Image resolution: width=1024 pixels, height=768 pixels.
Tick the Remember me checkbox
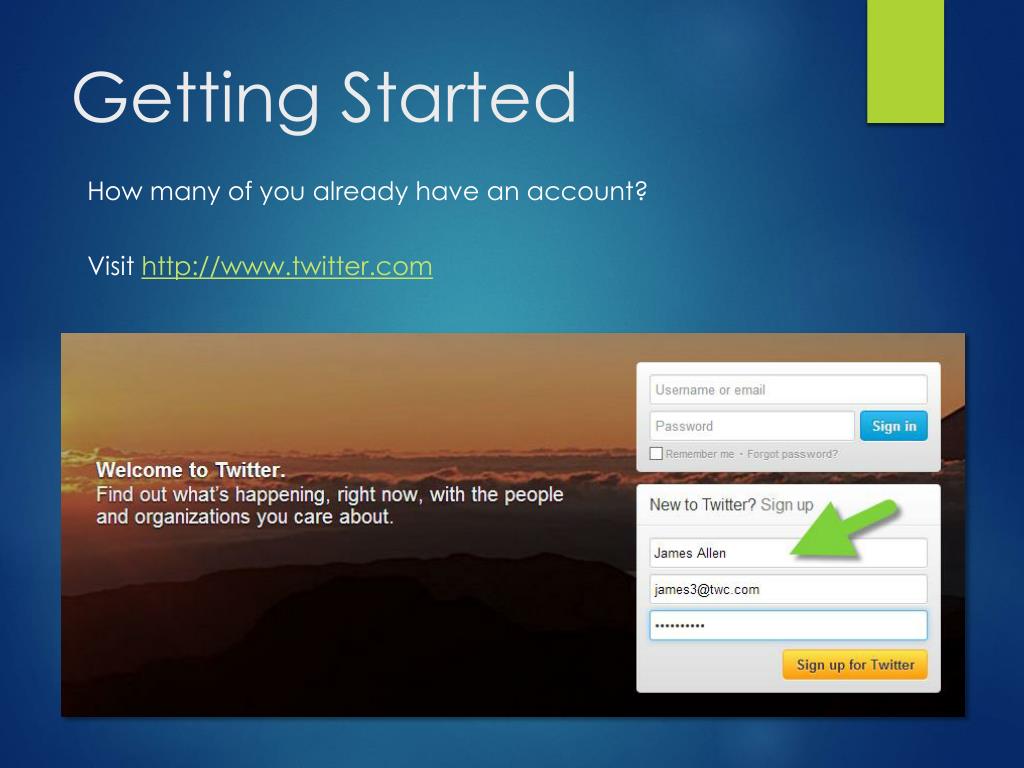click(x=656, y=453)
